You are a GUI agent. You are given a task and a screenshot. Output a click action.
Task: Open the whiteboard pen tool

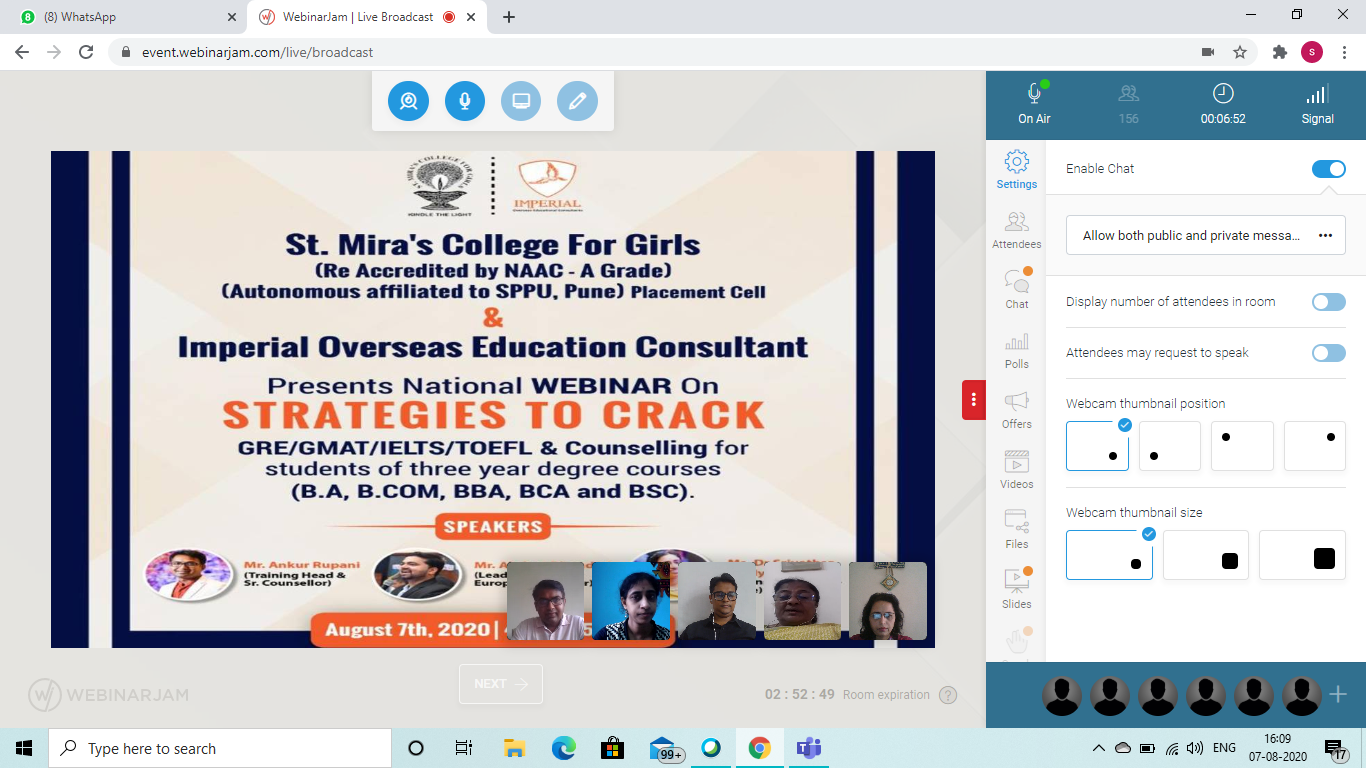pyautogui.click(x=577, y=100)
